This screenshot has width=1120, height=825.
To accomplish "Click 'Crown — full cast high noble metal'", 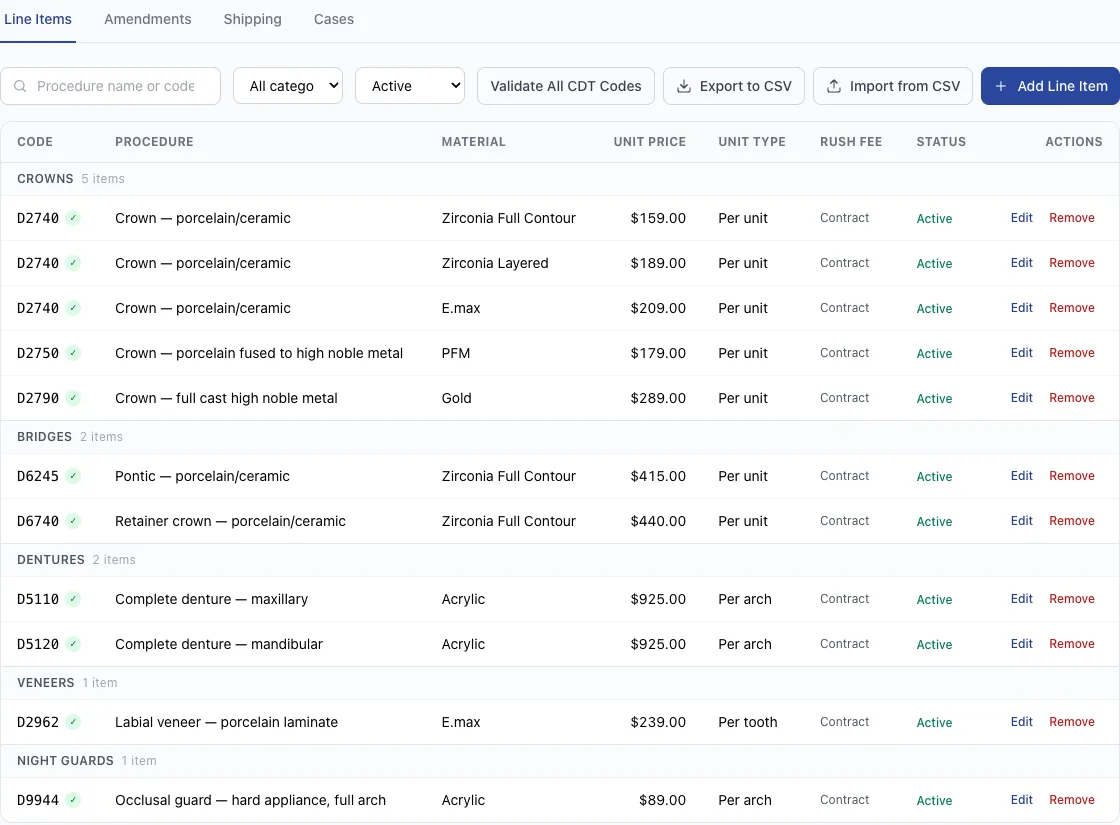I will pos(226,398).
